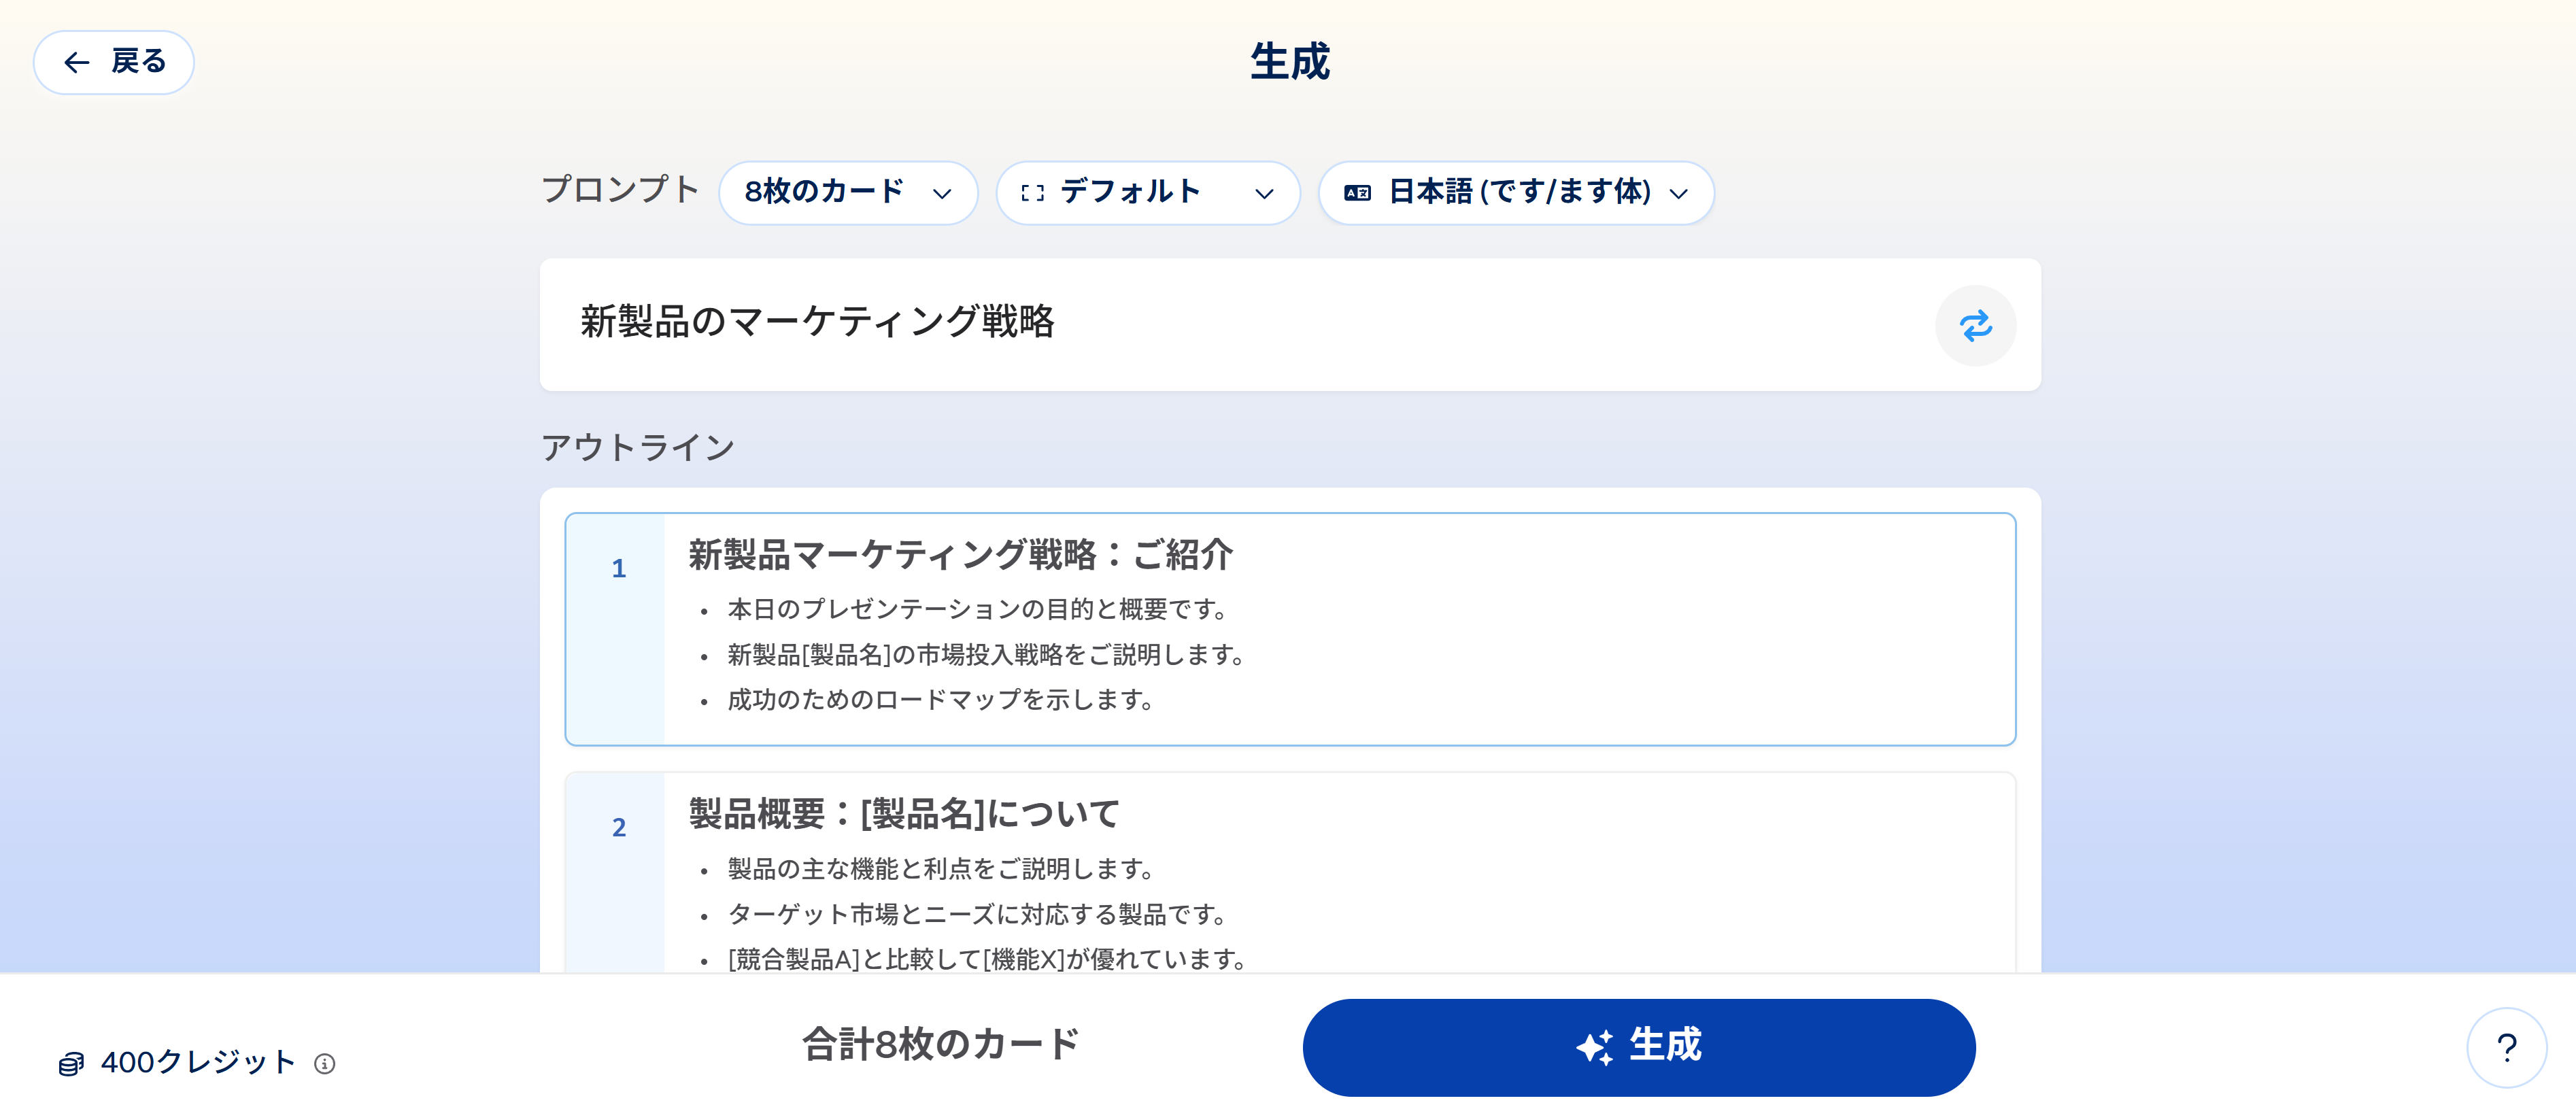
Task: Expand the デフォルト layout dropdown
Action: [1147, 193]
